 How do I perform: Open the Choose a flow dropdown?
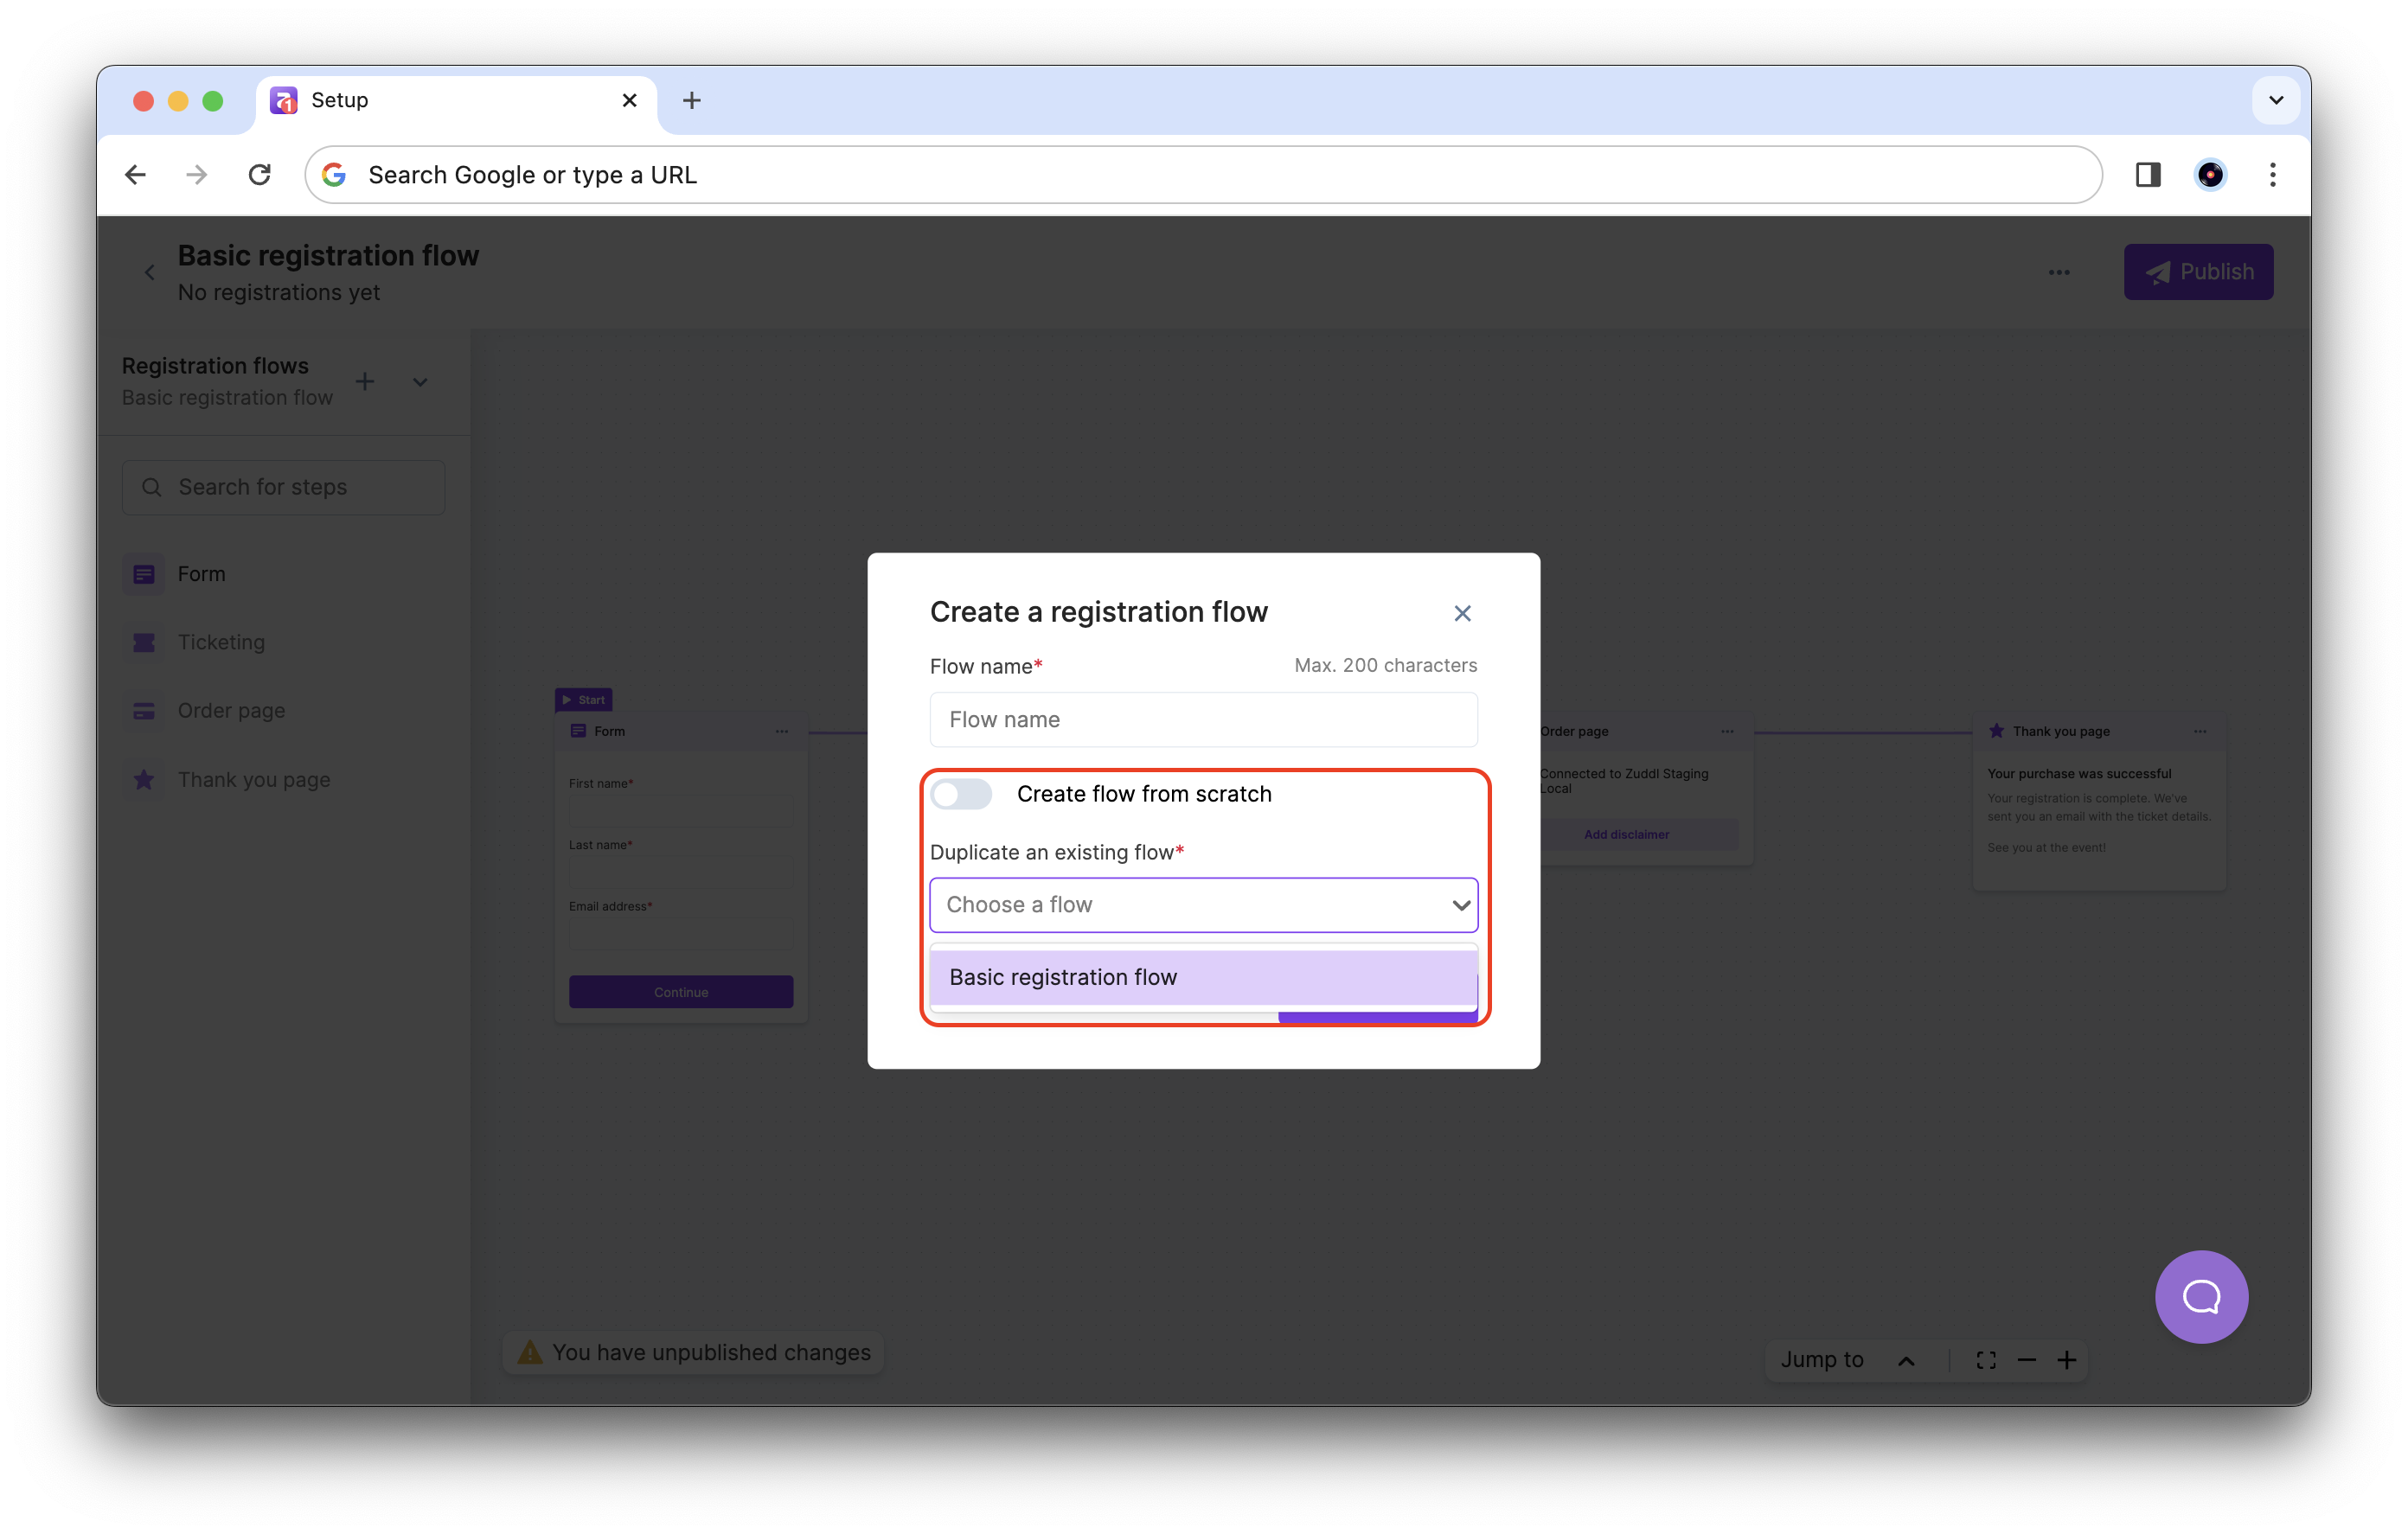(x=1203, y=905)
